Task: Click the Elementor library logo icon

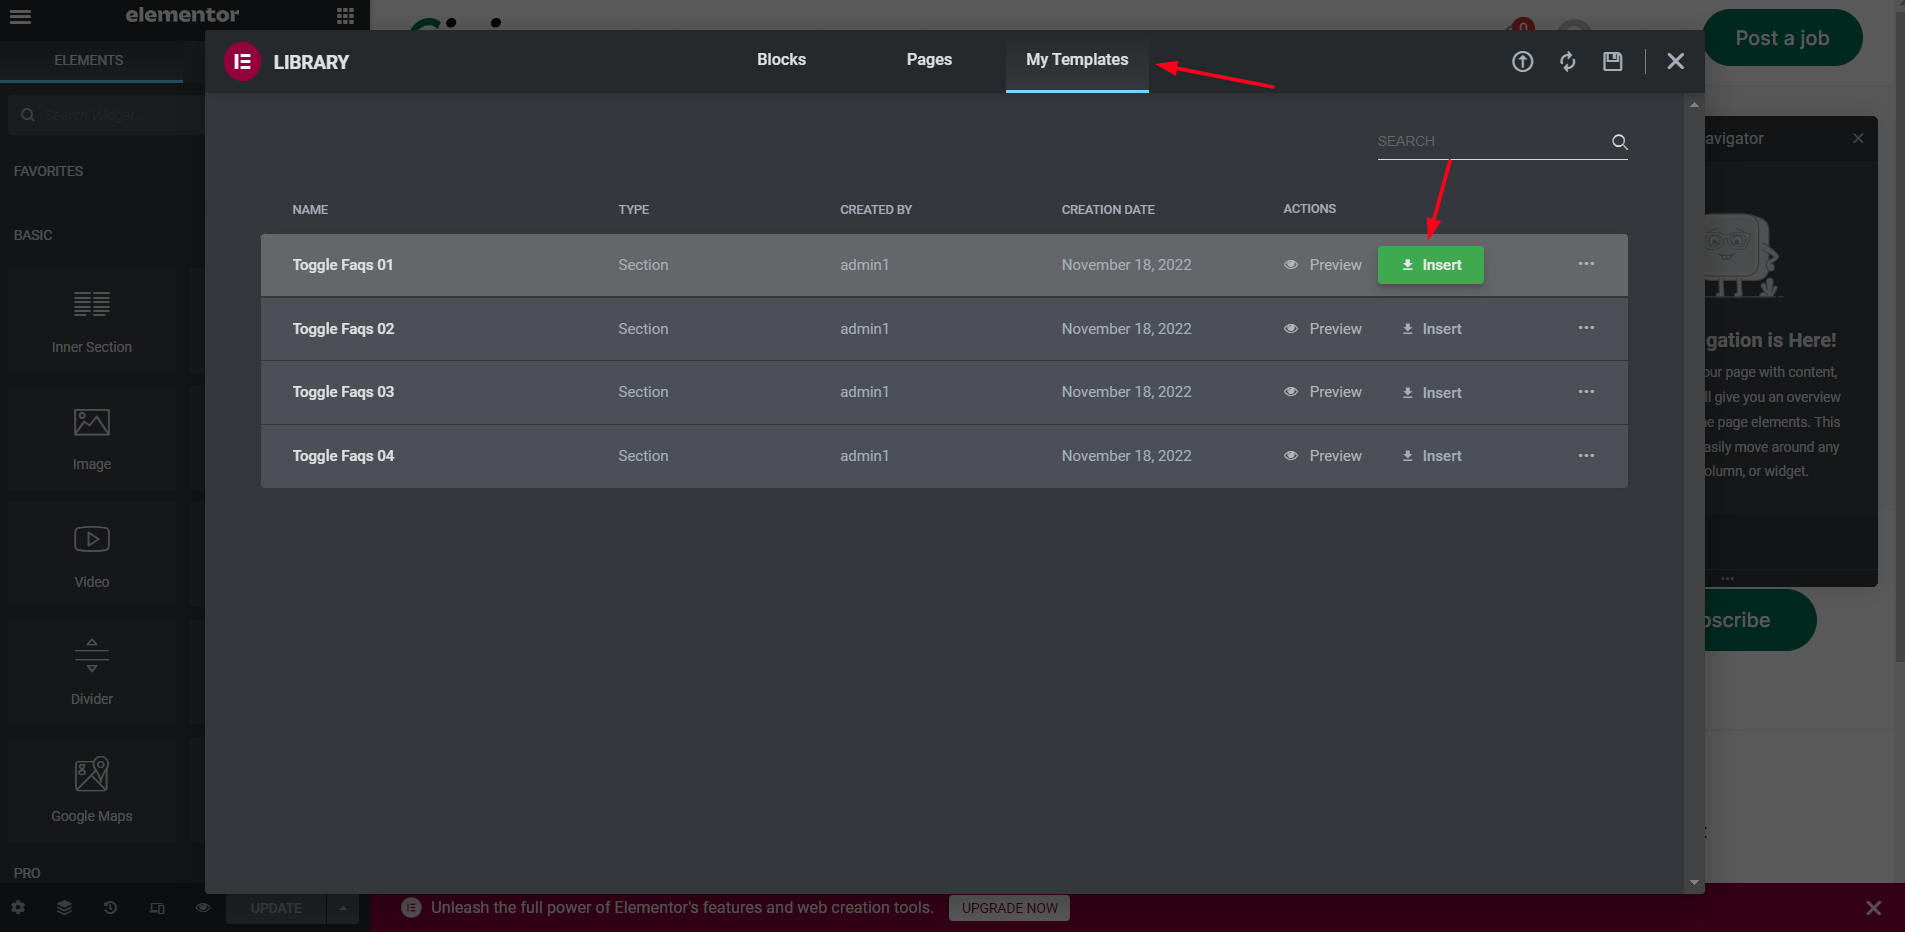Action: pos(242,62)
